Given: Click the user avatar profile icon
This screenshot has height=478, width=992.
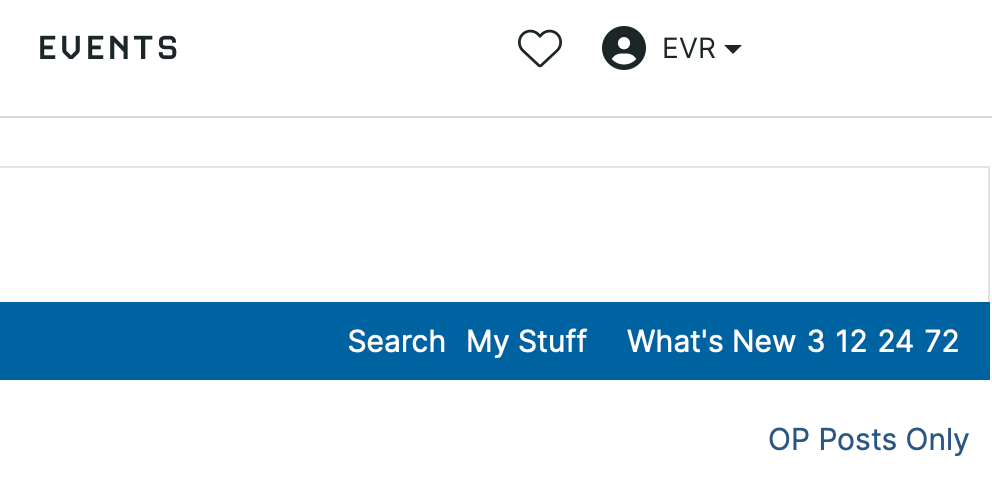Looking at the screenshot, I should [624, 48].
